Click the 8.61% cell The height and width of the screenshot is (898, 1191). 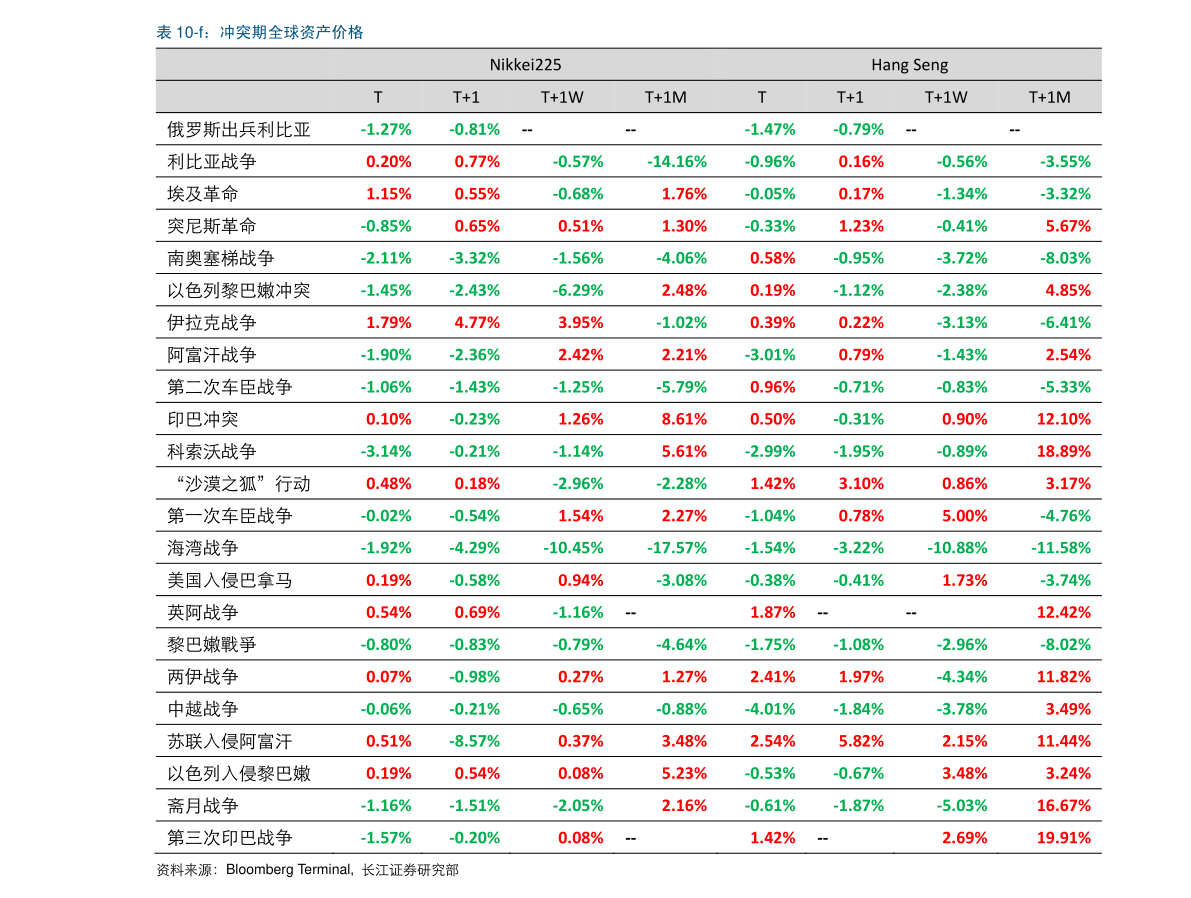pos(684,419)
